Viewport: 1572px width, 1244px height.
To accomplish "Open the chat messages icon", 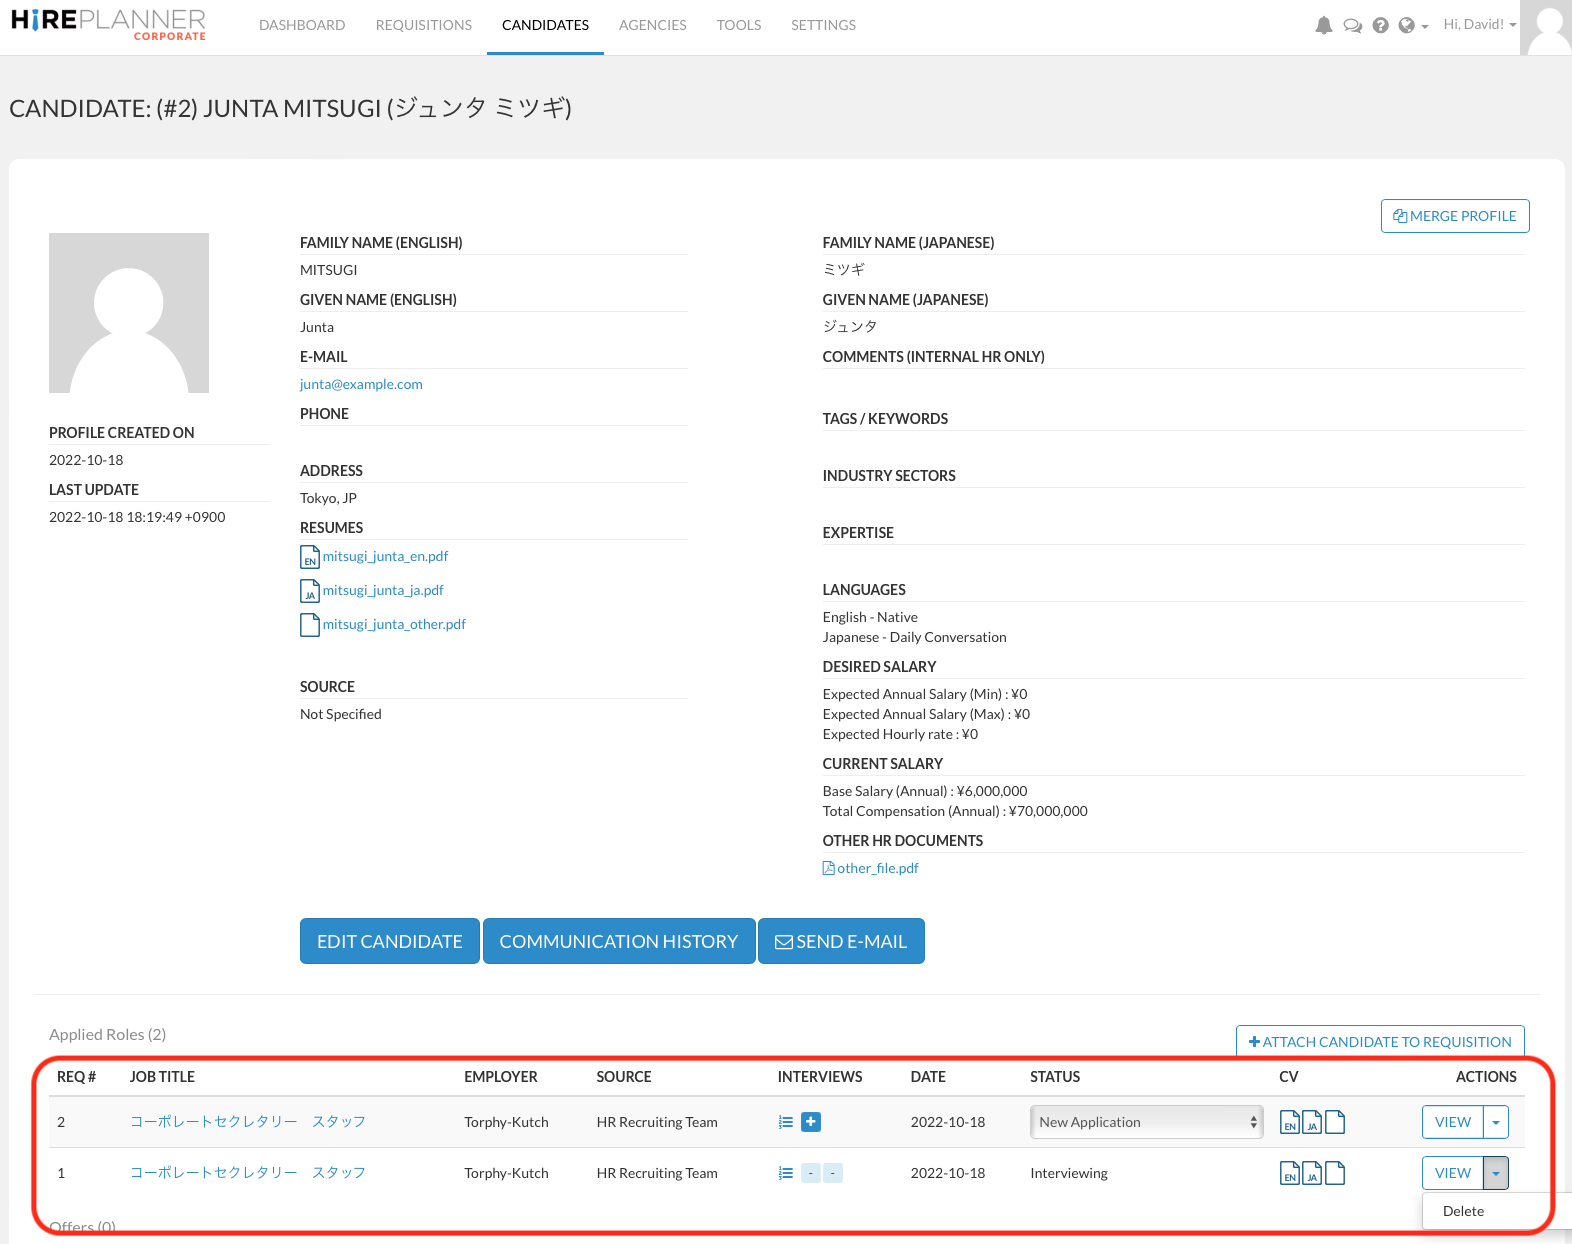I will pos(1352,26).
